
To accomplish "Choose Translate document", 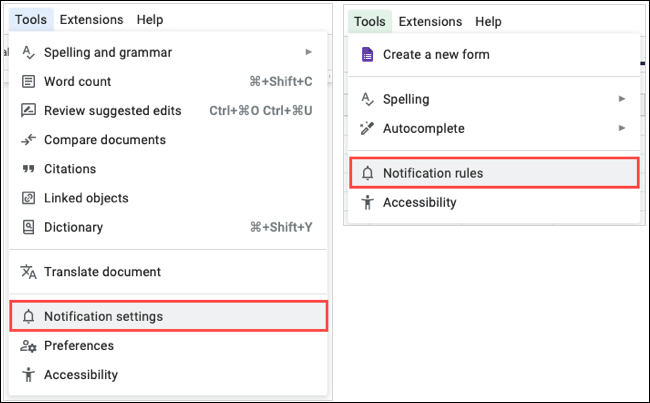I will [x=168, y=272].
